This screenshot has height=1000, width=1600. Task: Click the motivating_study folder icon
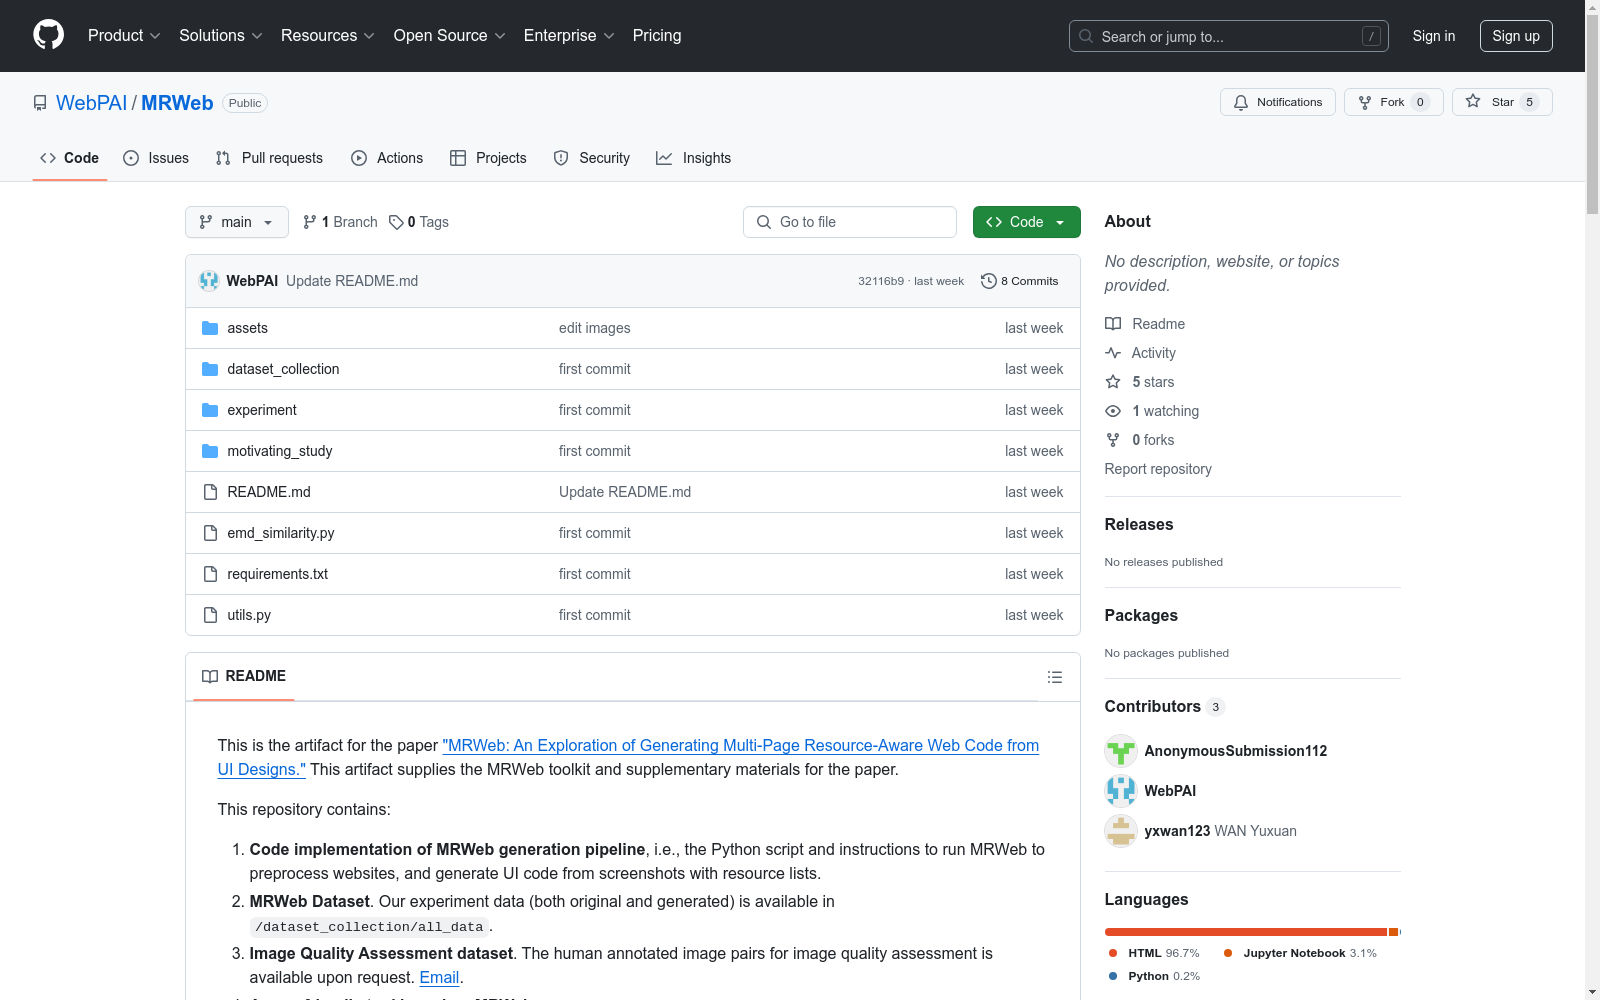[x=210, y=451]
